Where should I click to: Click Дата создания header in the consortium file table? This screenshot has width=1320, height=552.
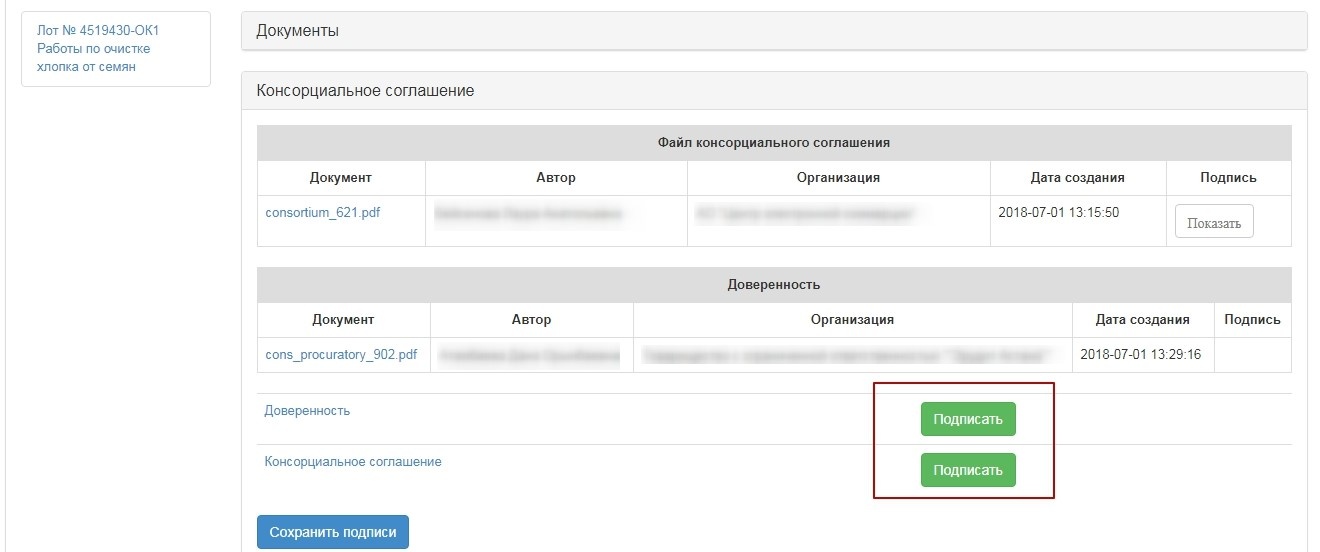pyautogui.click(x=1077, y=178)
